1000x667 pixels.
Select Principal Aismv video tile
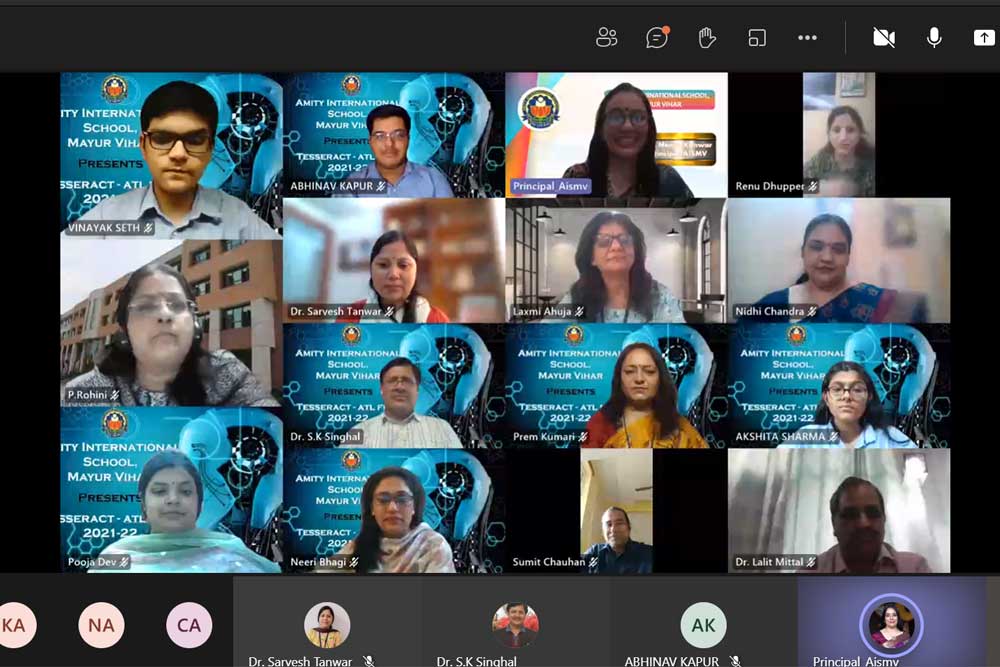click(x=616, y=135)
